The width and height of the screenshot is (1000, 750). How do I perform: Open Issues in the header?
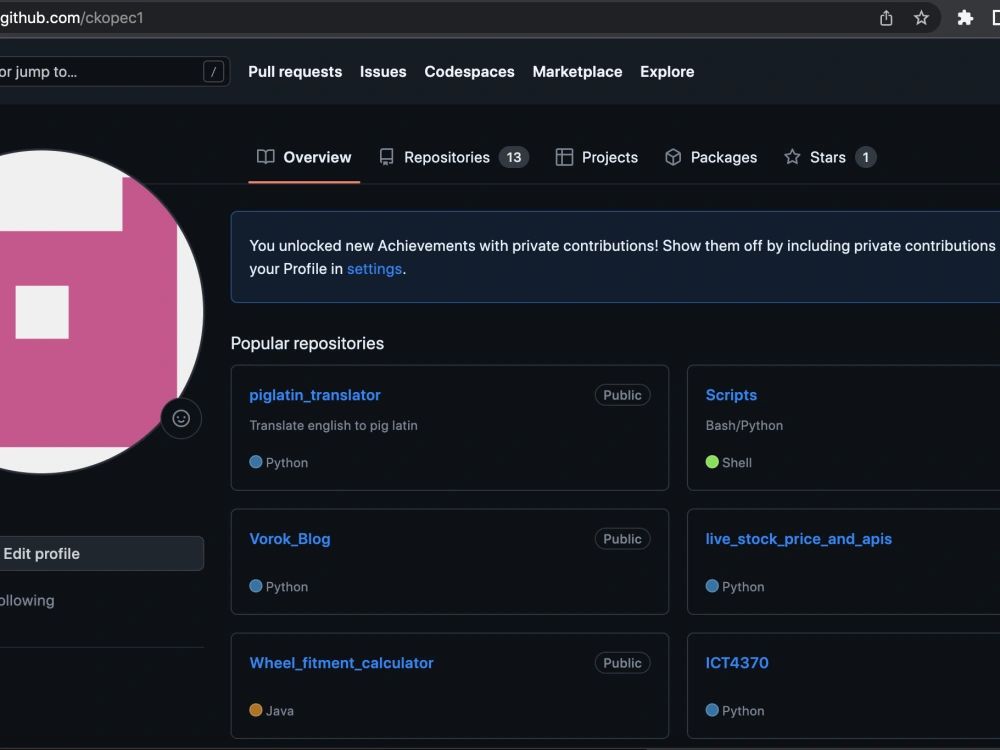point(383,72)
